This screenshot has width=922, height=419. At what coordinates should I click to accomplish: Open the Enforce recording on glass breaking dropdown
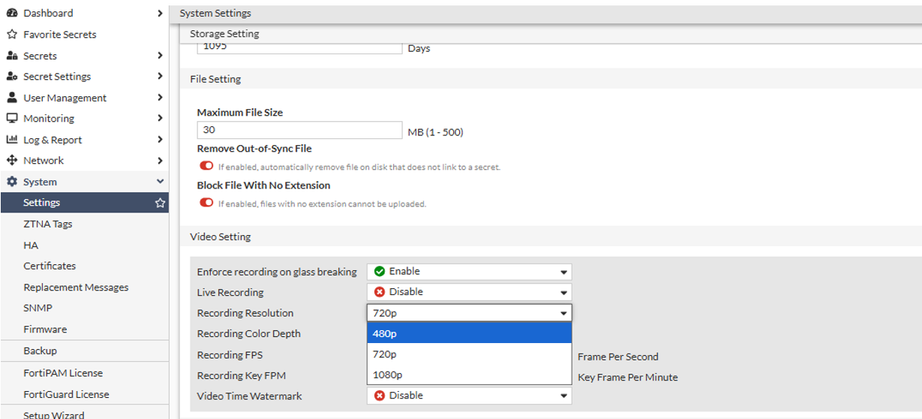[469, 271]
